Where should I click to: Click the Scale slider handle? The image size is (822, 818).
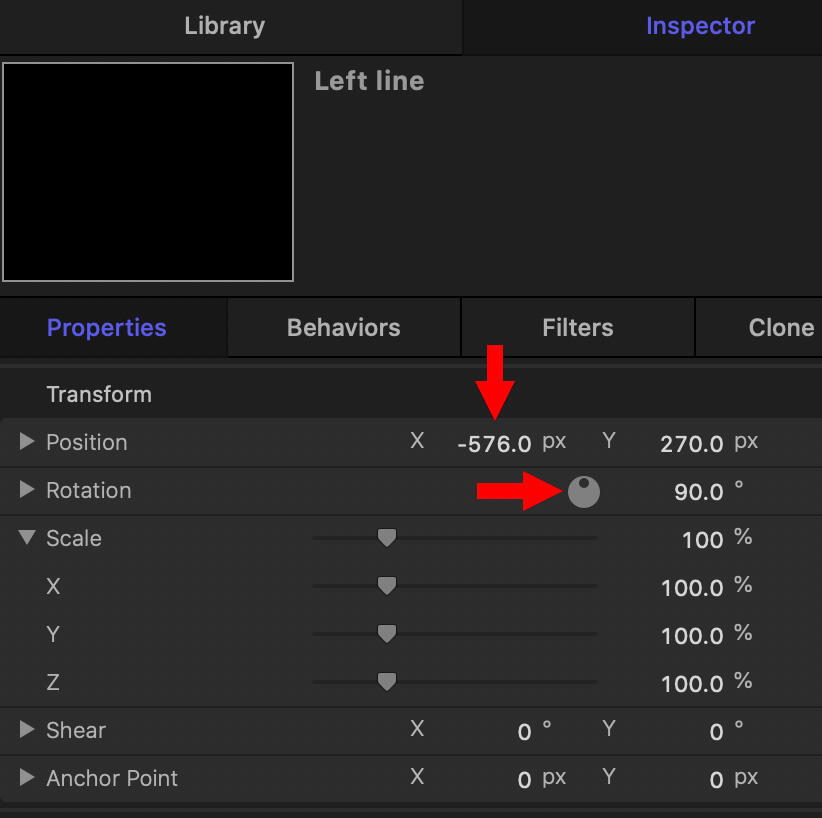click(x=387, y=538)
